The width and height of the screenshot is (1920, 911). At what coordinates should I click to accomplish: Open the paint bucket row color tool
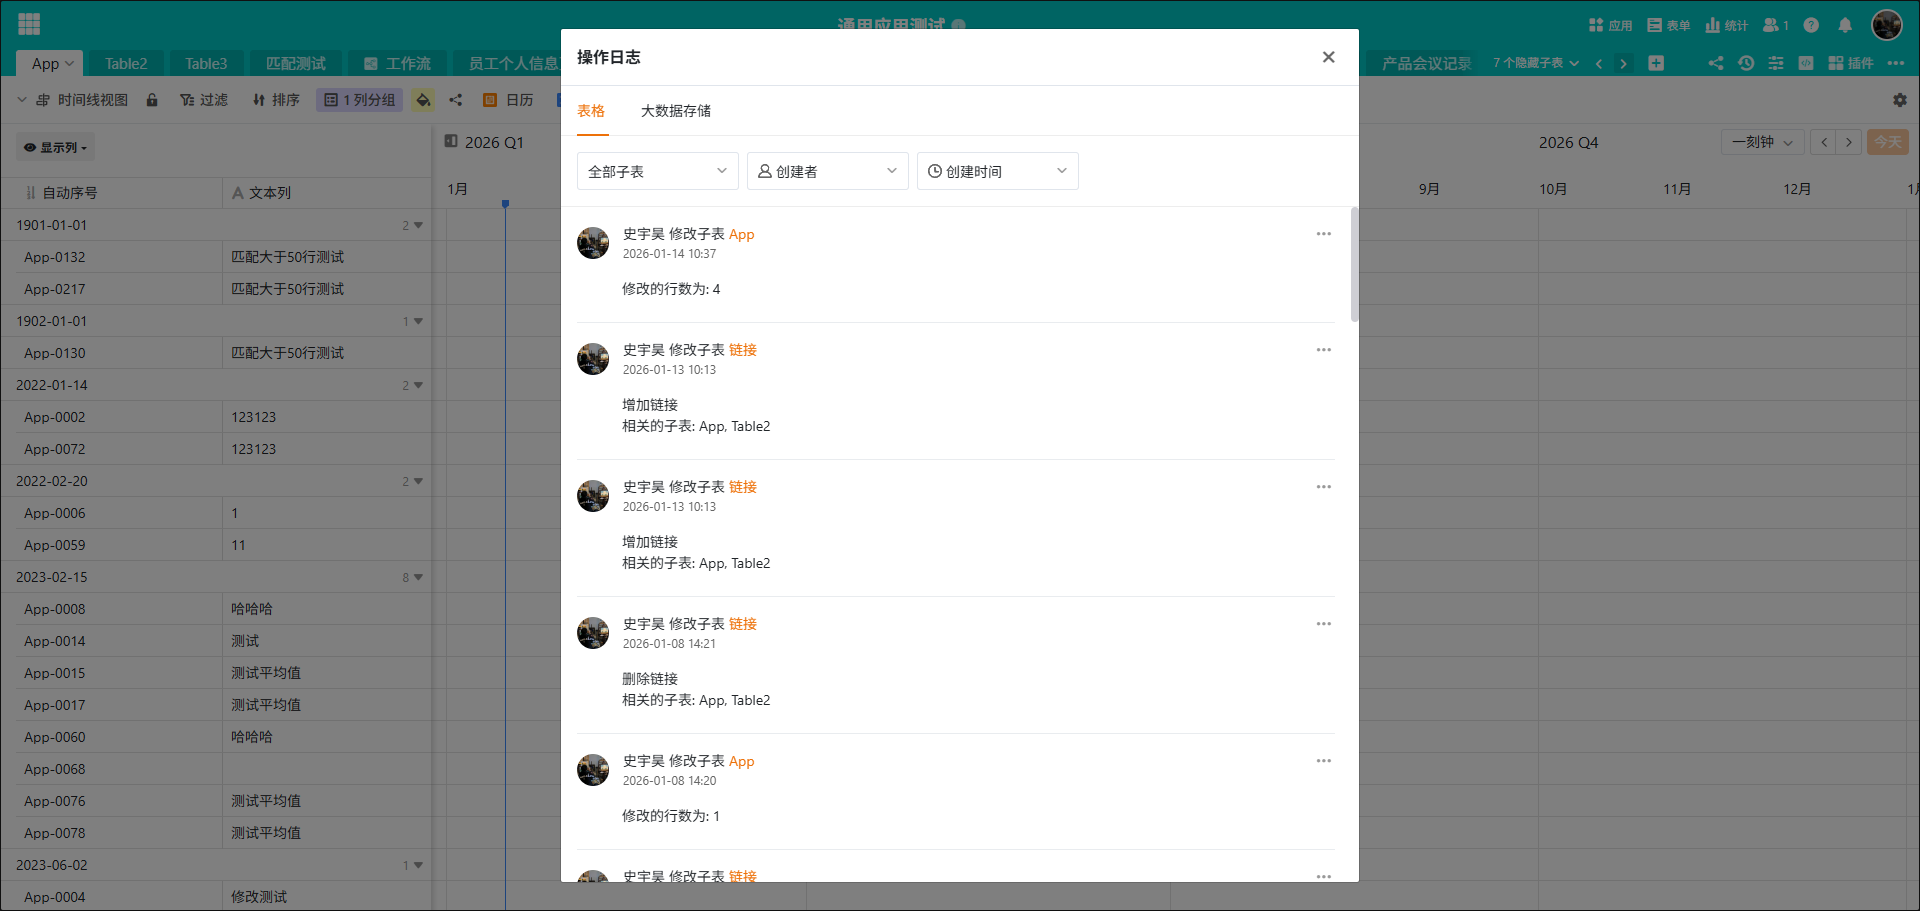coord(423,100)
